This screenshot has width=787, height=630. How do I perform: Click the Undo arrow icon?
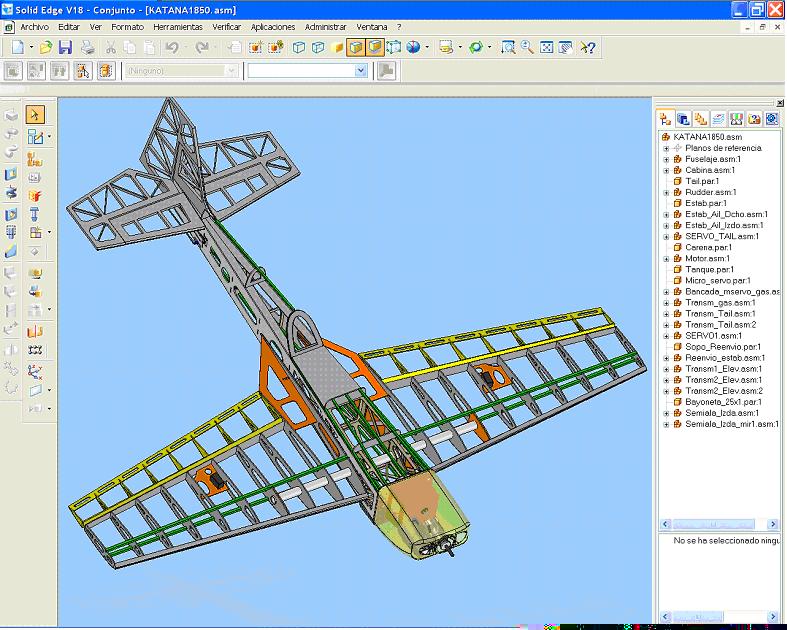[172, 47]
